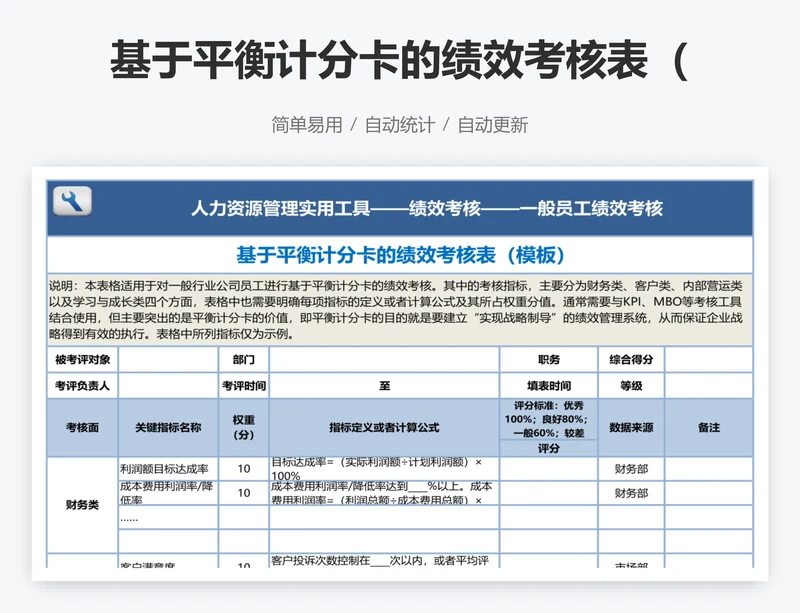Click the blue title '基于平衡计分卡的绩效考核表（模板）'
Viewport: 800px width, 613px height.
400,255
